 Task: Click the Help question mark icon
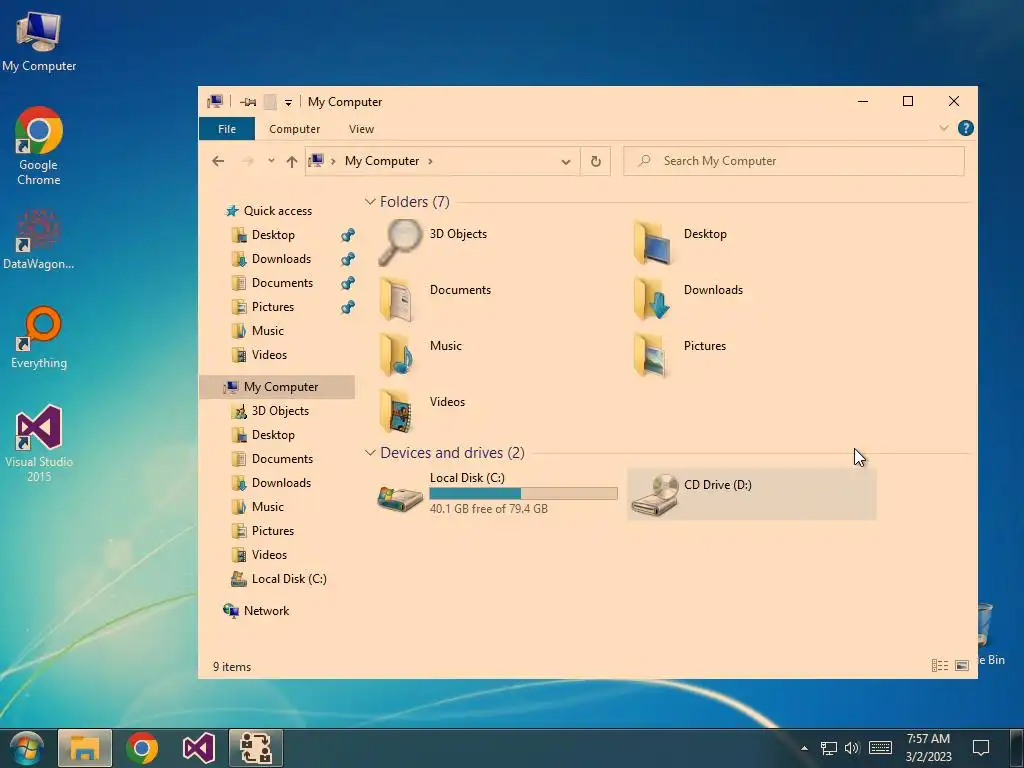965,128
